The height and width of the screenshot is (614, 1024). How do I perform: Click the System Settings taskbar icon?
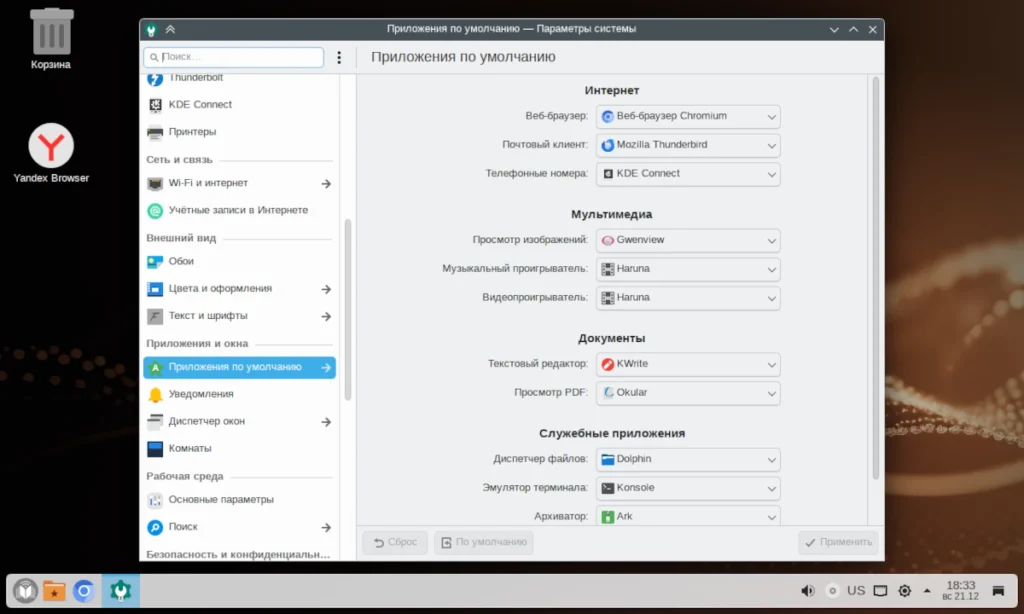[120, 591]
